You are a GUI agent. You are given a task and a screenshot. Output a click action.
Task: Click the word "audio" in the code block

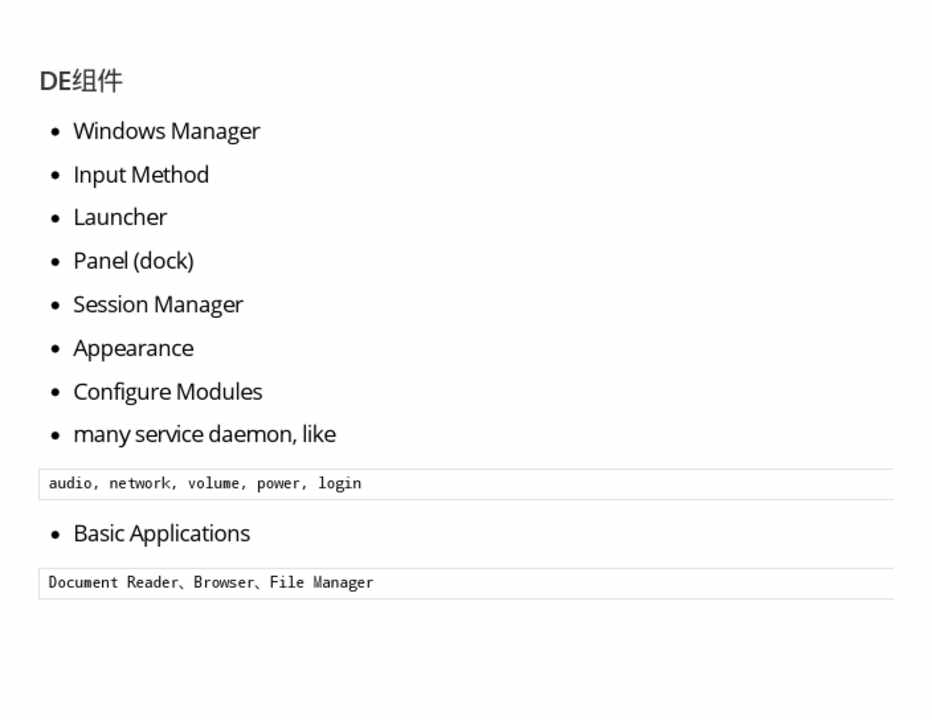70,484
